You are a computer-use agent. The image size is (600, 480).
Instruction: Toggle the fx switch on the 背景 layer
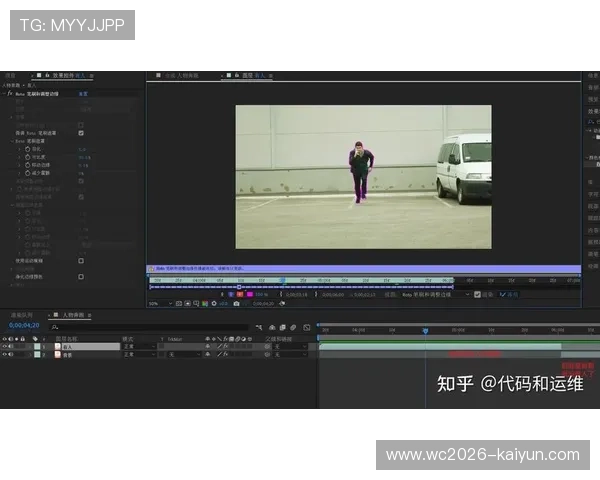pos(226,354)
